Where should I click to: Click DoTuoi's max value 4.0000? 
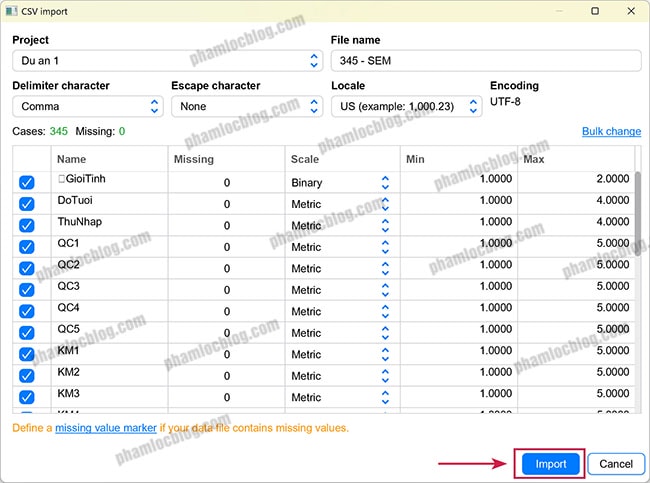613,200
